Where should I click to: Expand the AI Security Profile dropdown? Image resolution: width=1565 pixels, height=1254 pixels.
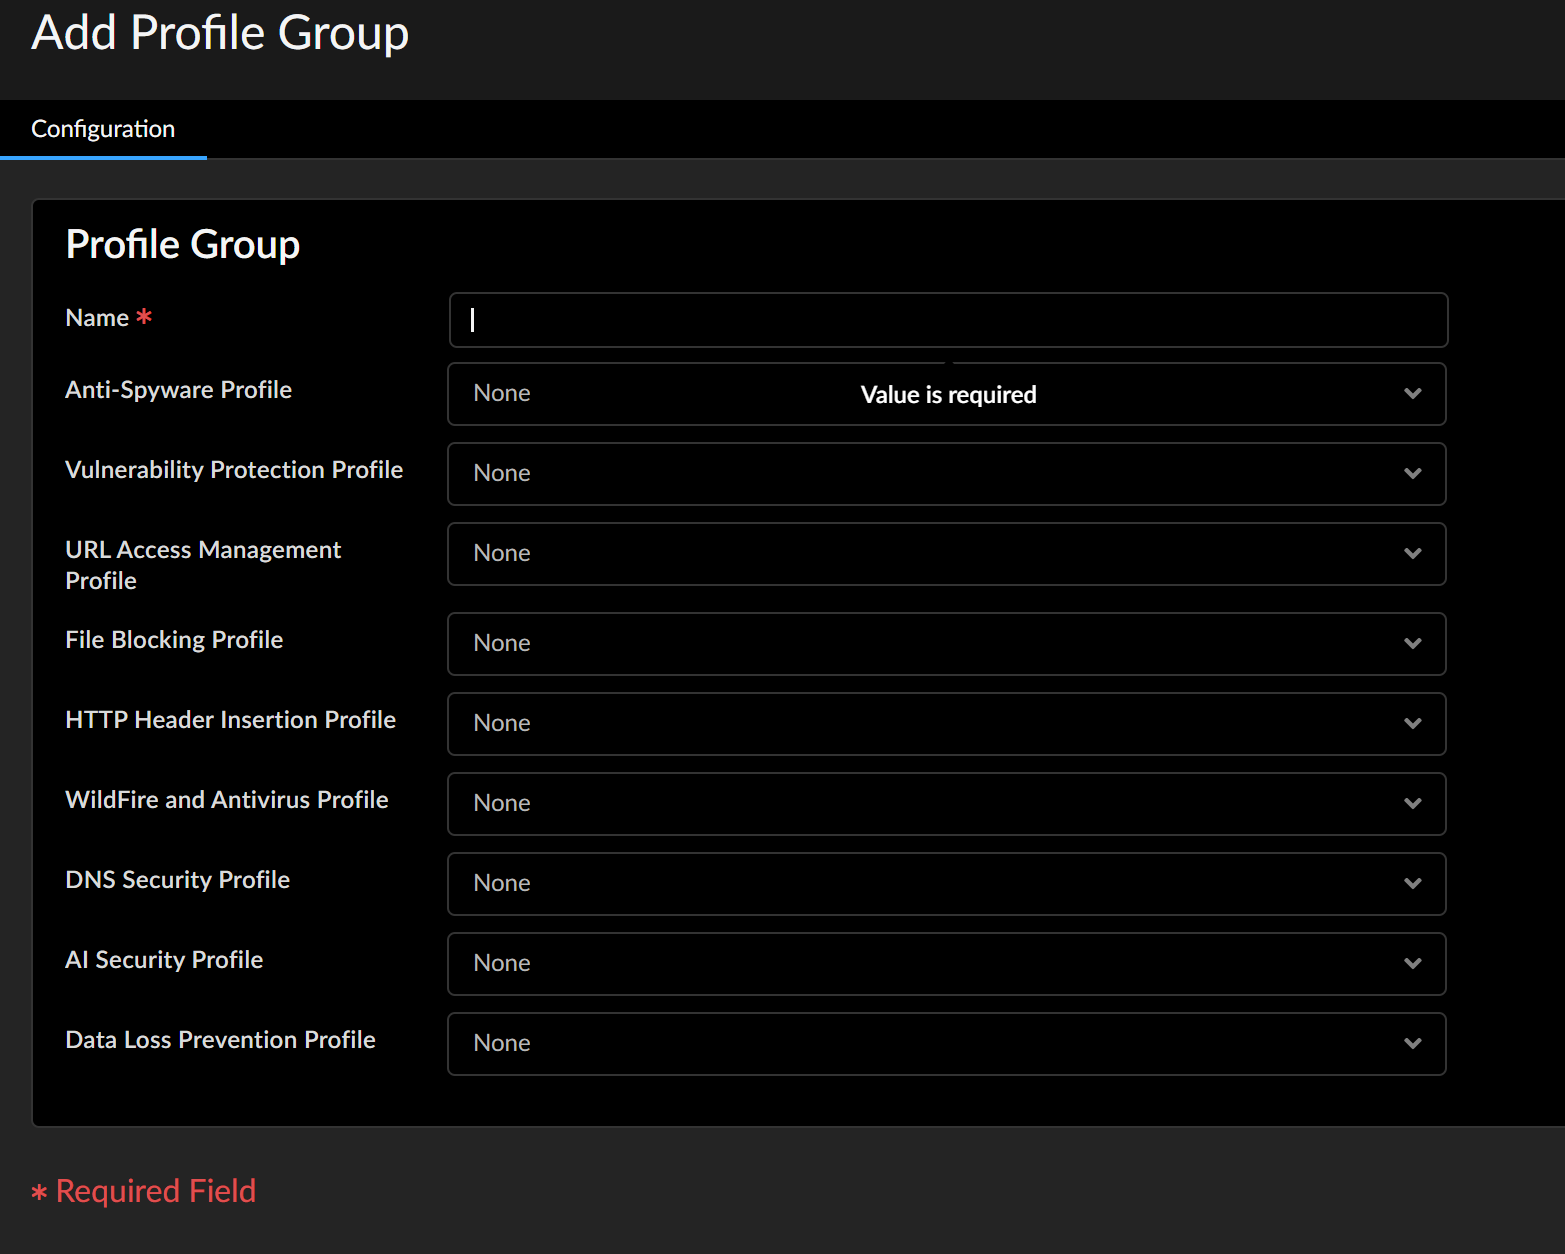(946, 964)
